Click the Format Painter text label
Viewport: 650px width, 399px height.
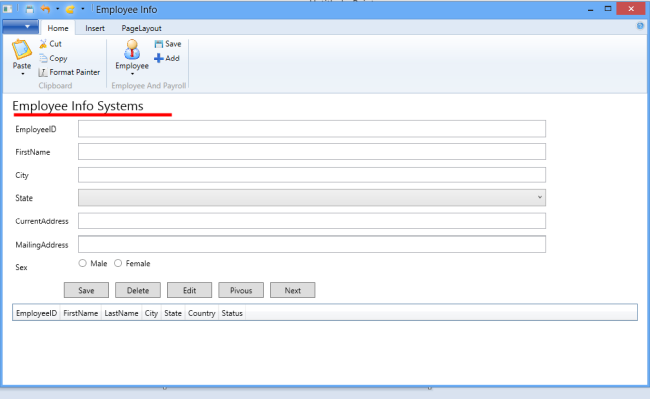coord(75,72)
